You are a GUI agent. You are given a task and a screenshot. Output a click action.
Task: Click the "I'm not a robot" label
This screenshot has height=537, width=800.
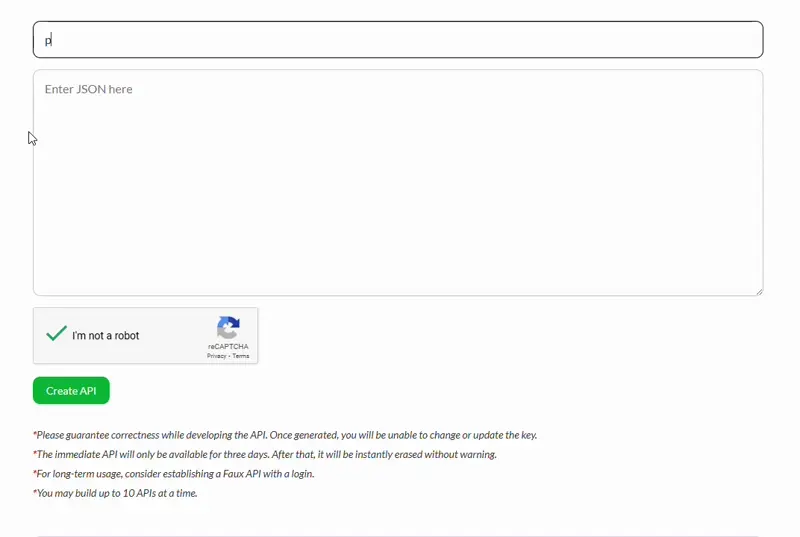point(106,336)
